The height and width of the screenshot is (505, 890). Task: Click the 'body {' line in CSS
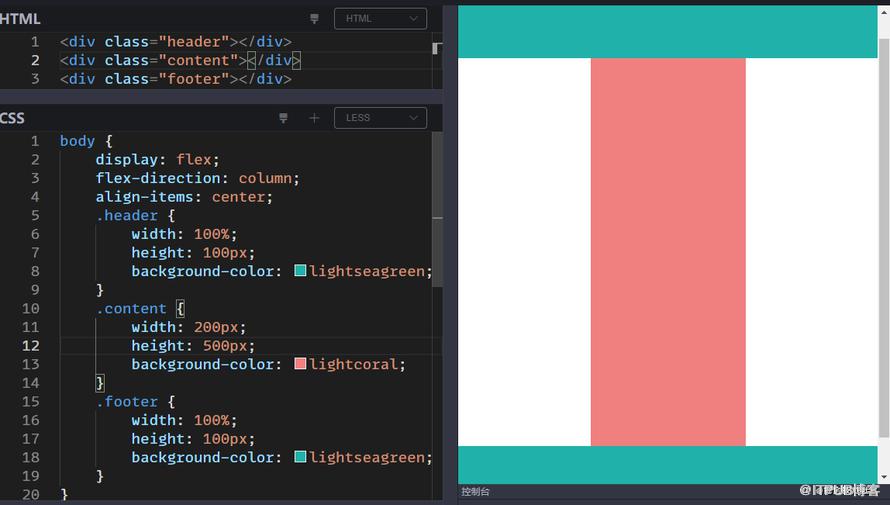(86, 141)
